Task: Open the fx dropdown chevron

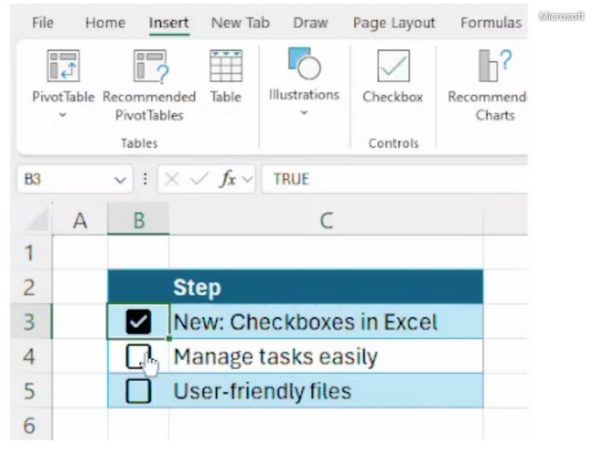Action: pos(248,179)
